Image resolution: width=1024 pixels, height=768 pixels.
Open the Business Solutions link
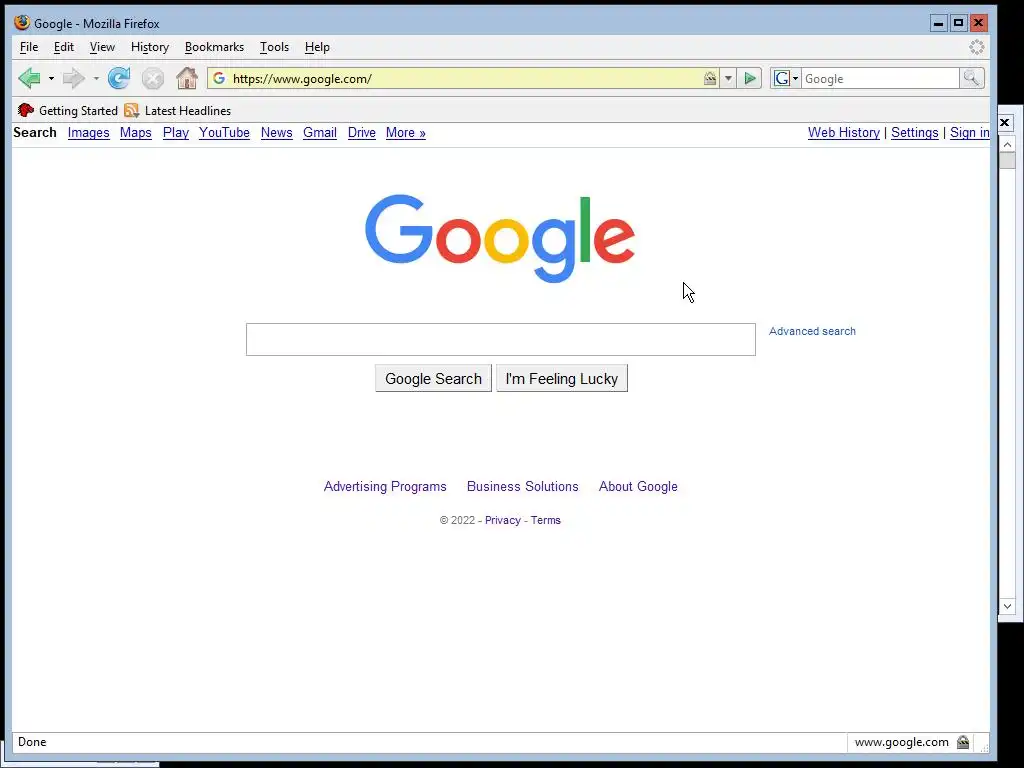pyautogui.click(x=522, y=487)
